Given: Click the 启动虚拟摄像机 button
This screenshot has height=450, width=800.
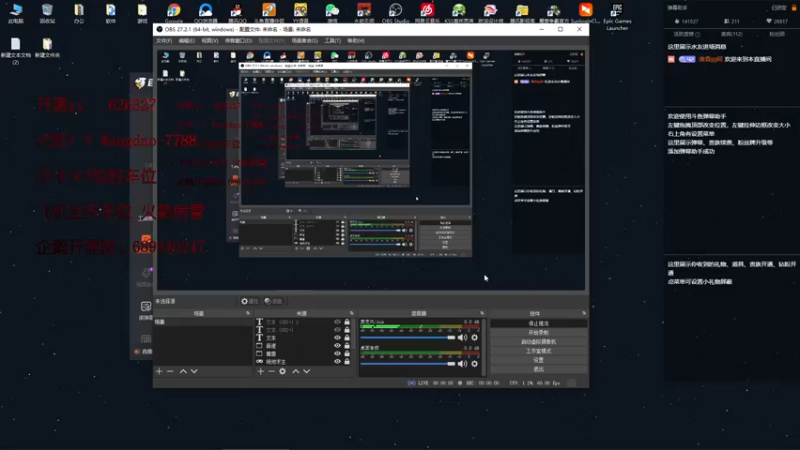Looking at the screenshot, I should point(538,342).
